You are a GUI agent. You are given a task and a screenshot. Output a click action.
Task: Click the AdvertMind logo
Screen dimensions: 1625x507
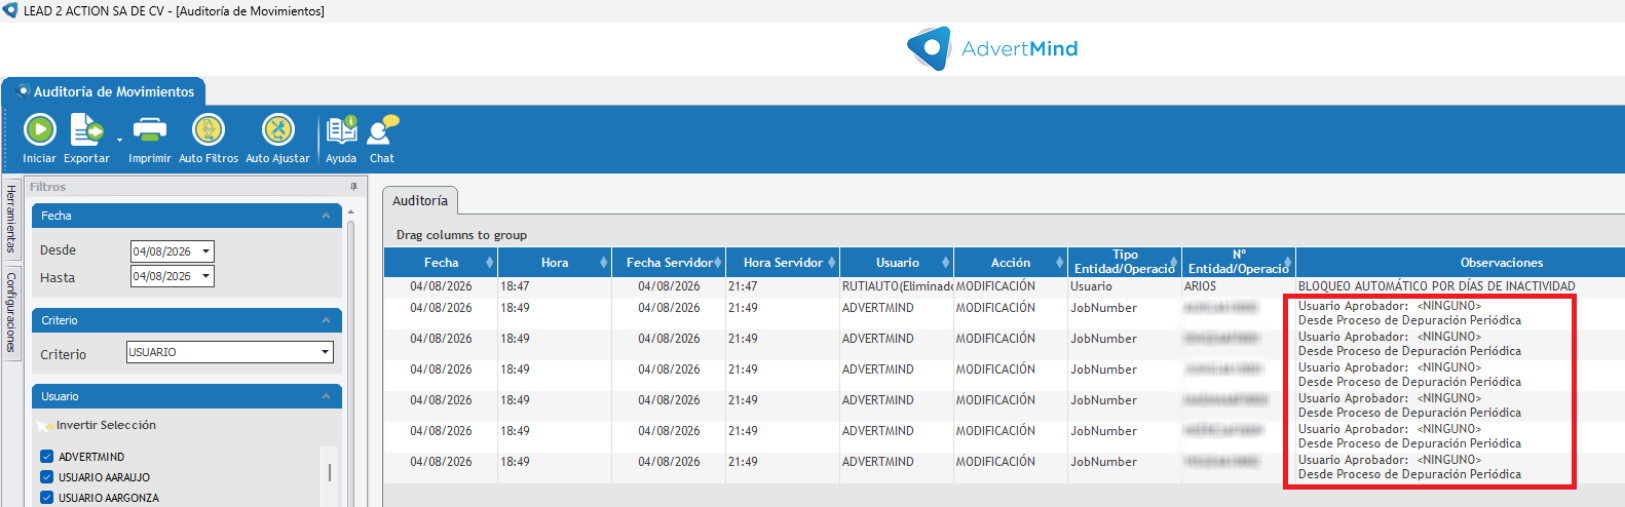[992, 48]
